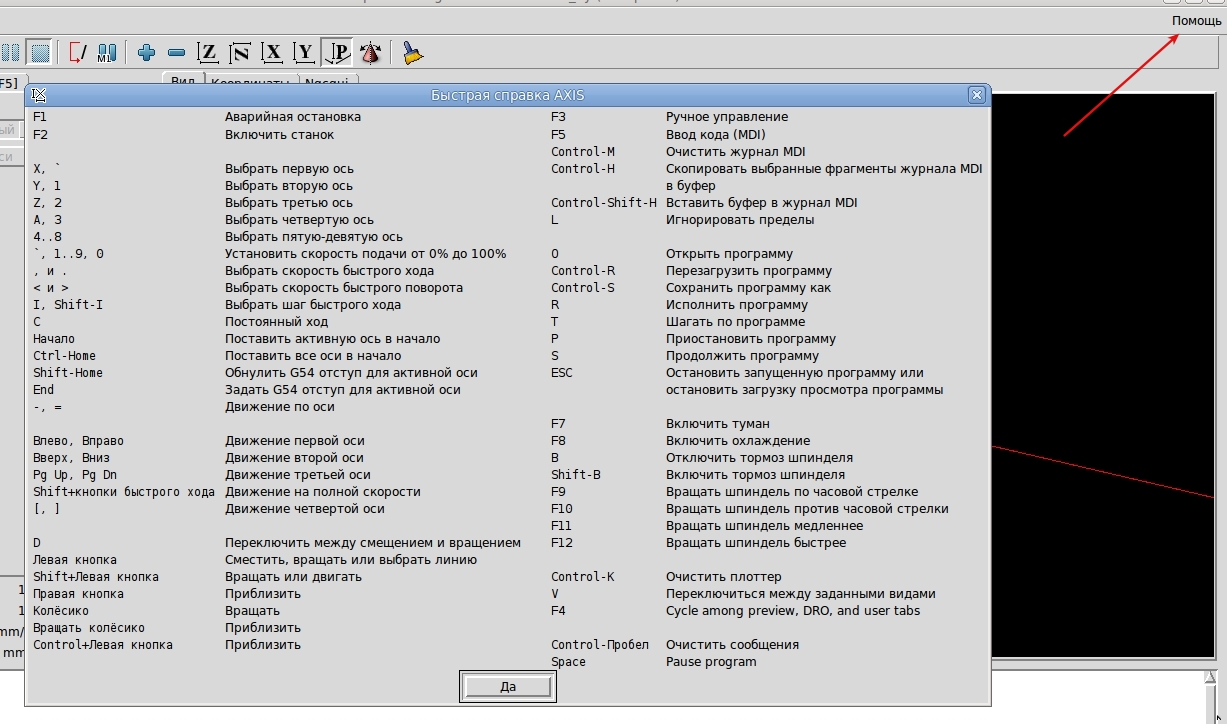Click 'Переключить между смещением и вращением' text
The image size is (1227, 724).
373,543
